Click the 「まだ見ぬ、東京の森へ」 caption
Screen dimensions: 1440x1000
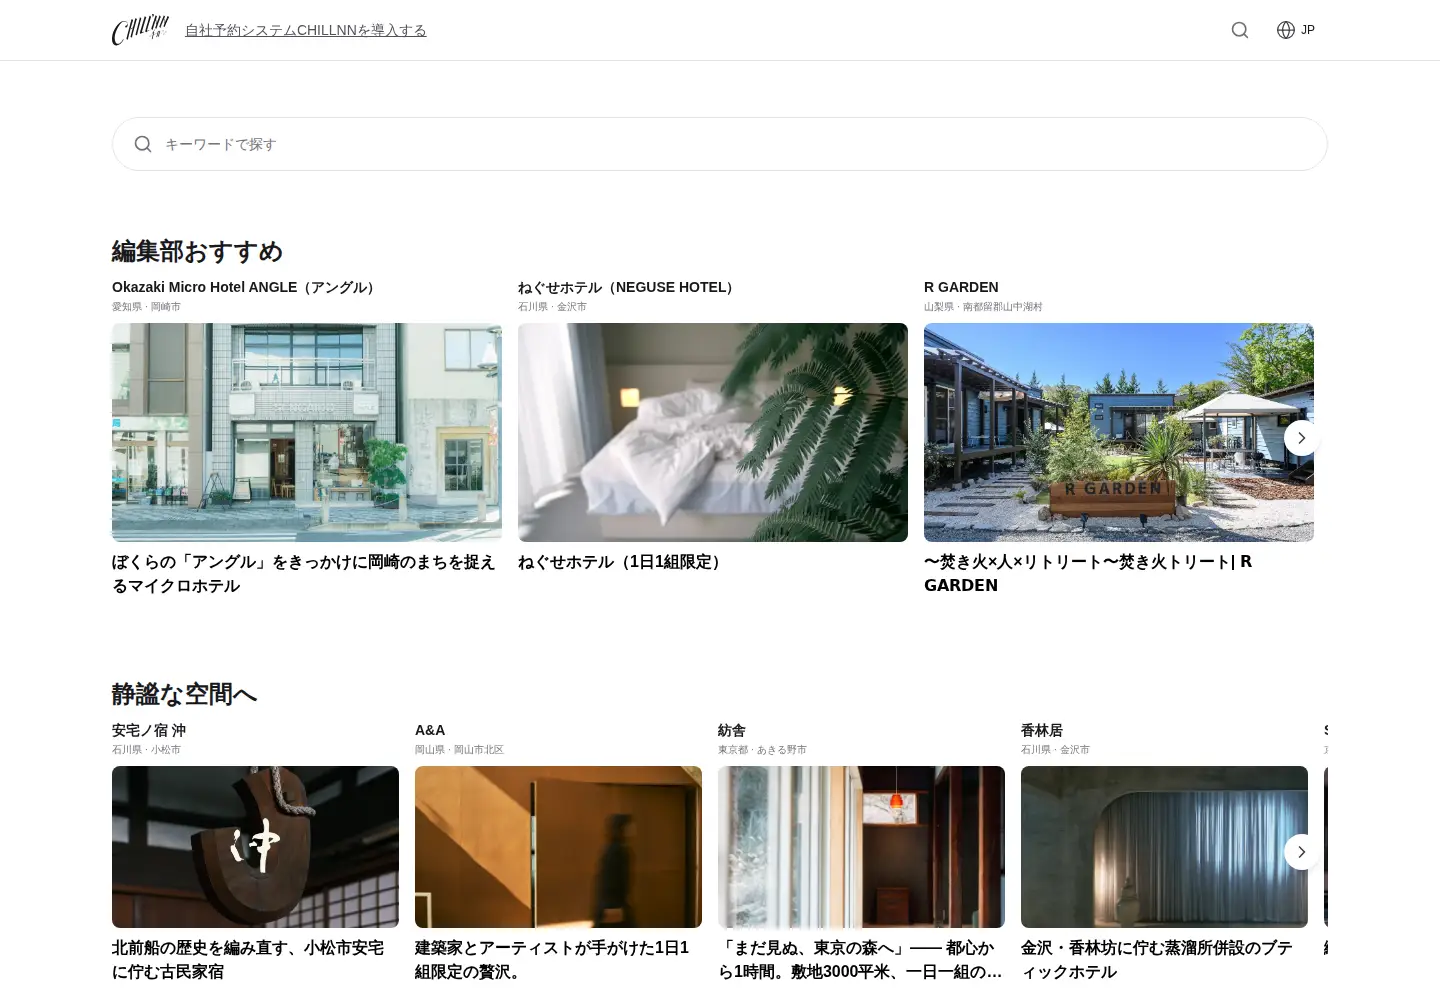[860, 960]
